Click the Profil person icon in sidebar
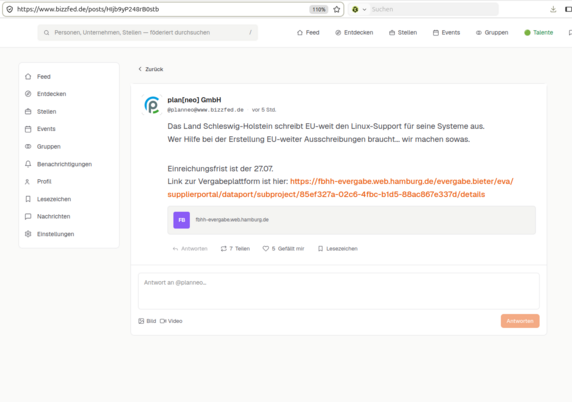This screenshot has width=572, height=402. click(27, 181)
